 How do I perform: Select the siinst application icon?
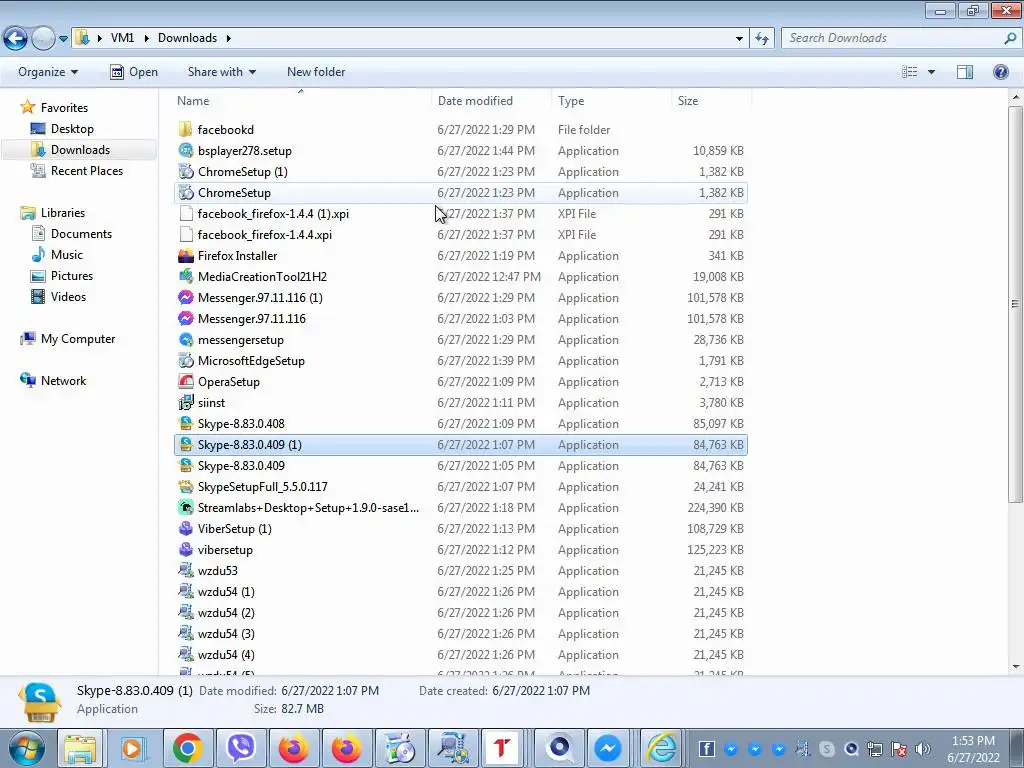point(185,402)
